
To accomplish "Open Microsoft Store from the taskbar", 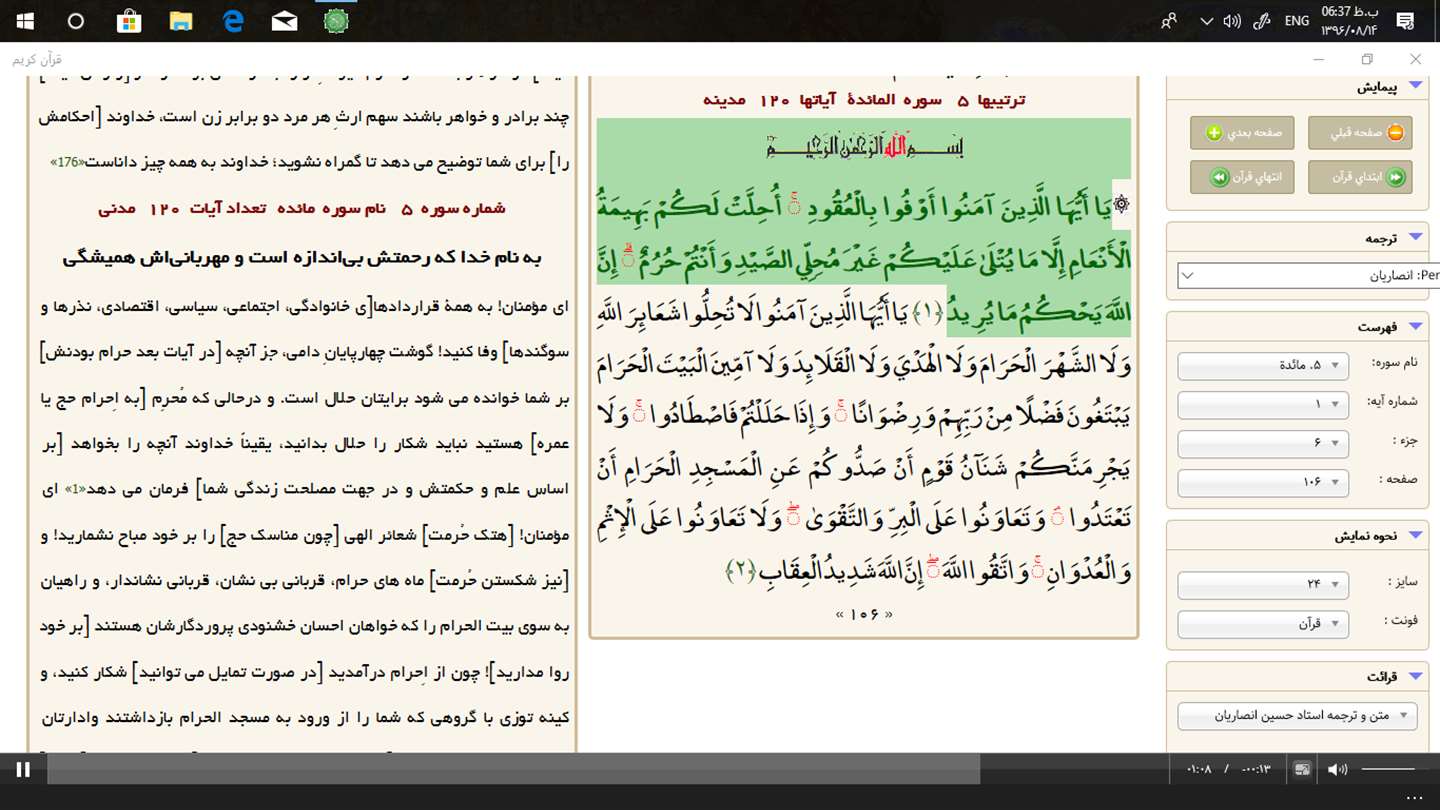I will 129,21.
